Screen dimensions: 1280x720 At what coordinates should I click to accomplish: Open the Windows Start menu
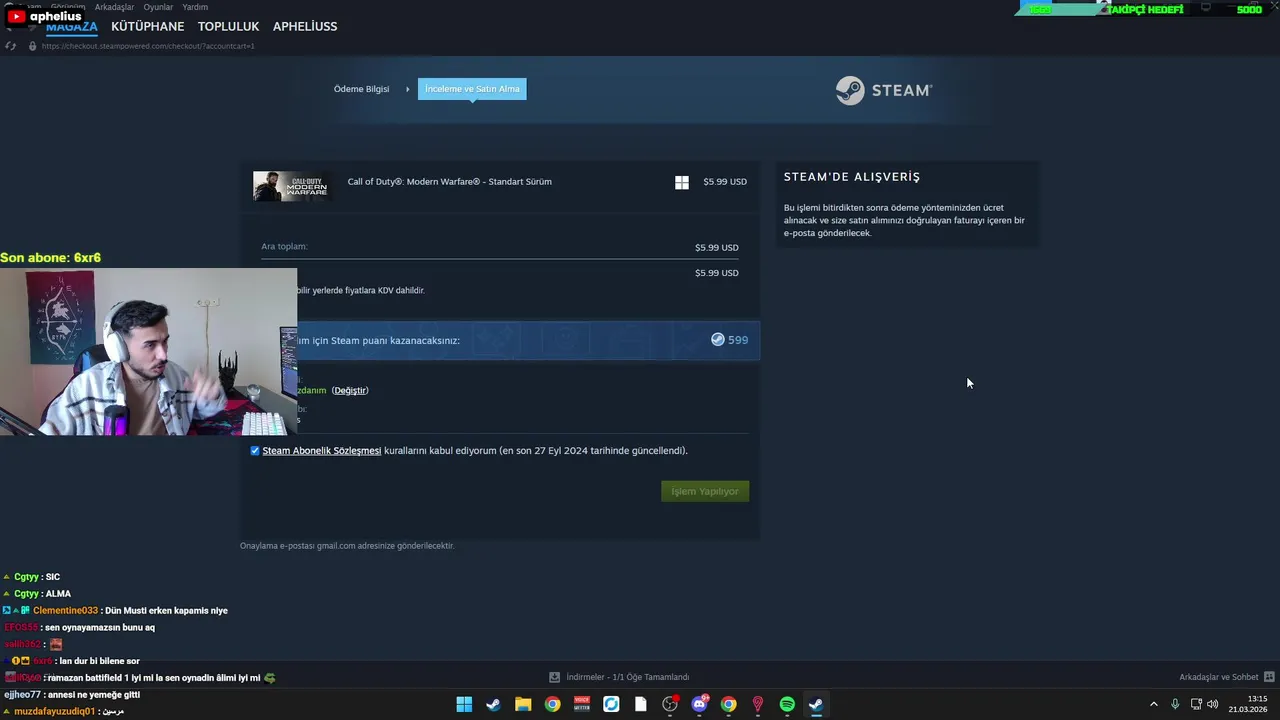pos(464,704)
